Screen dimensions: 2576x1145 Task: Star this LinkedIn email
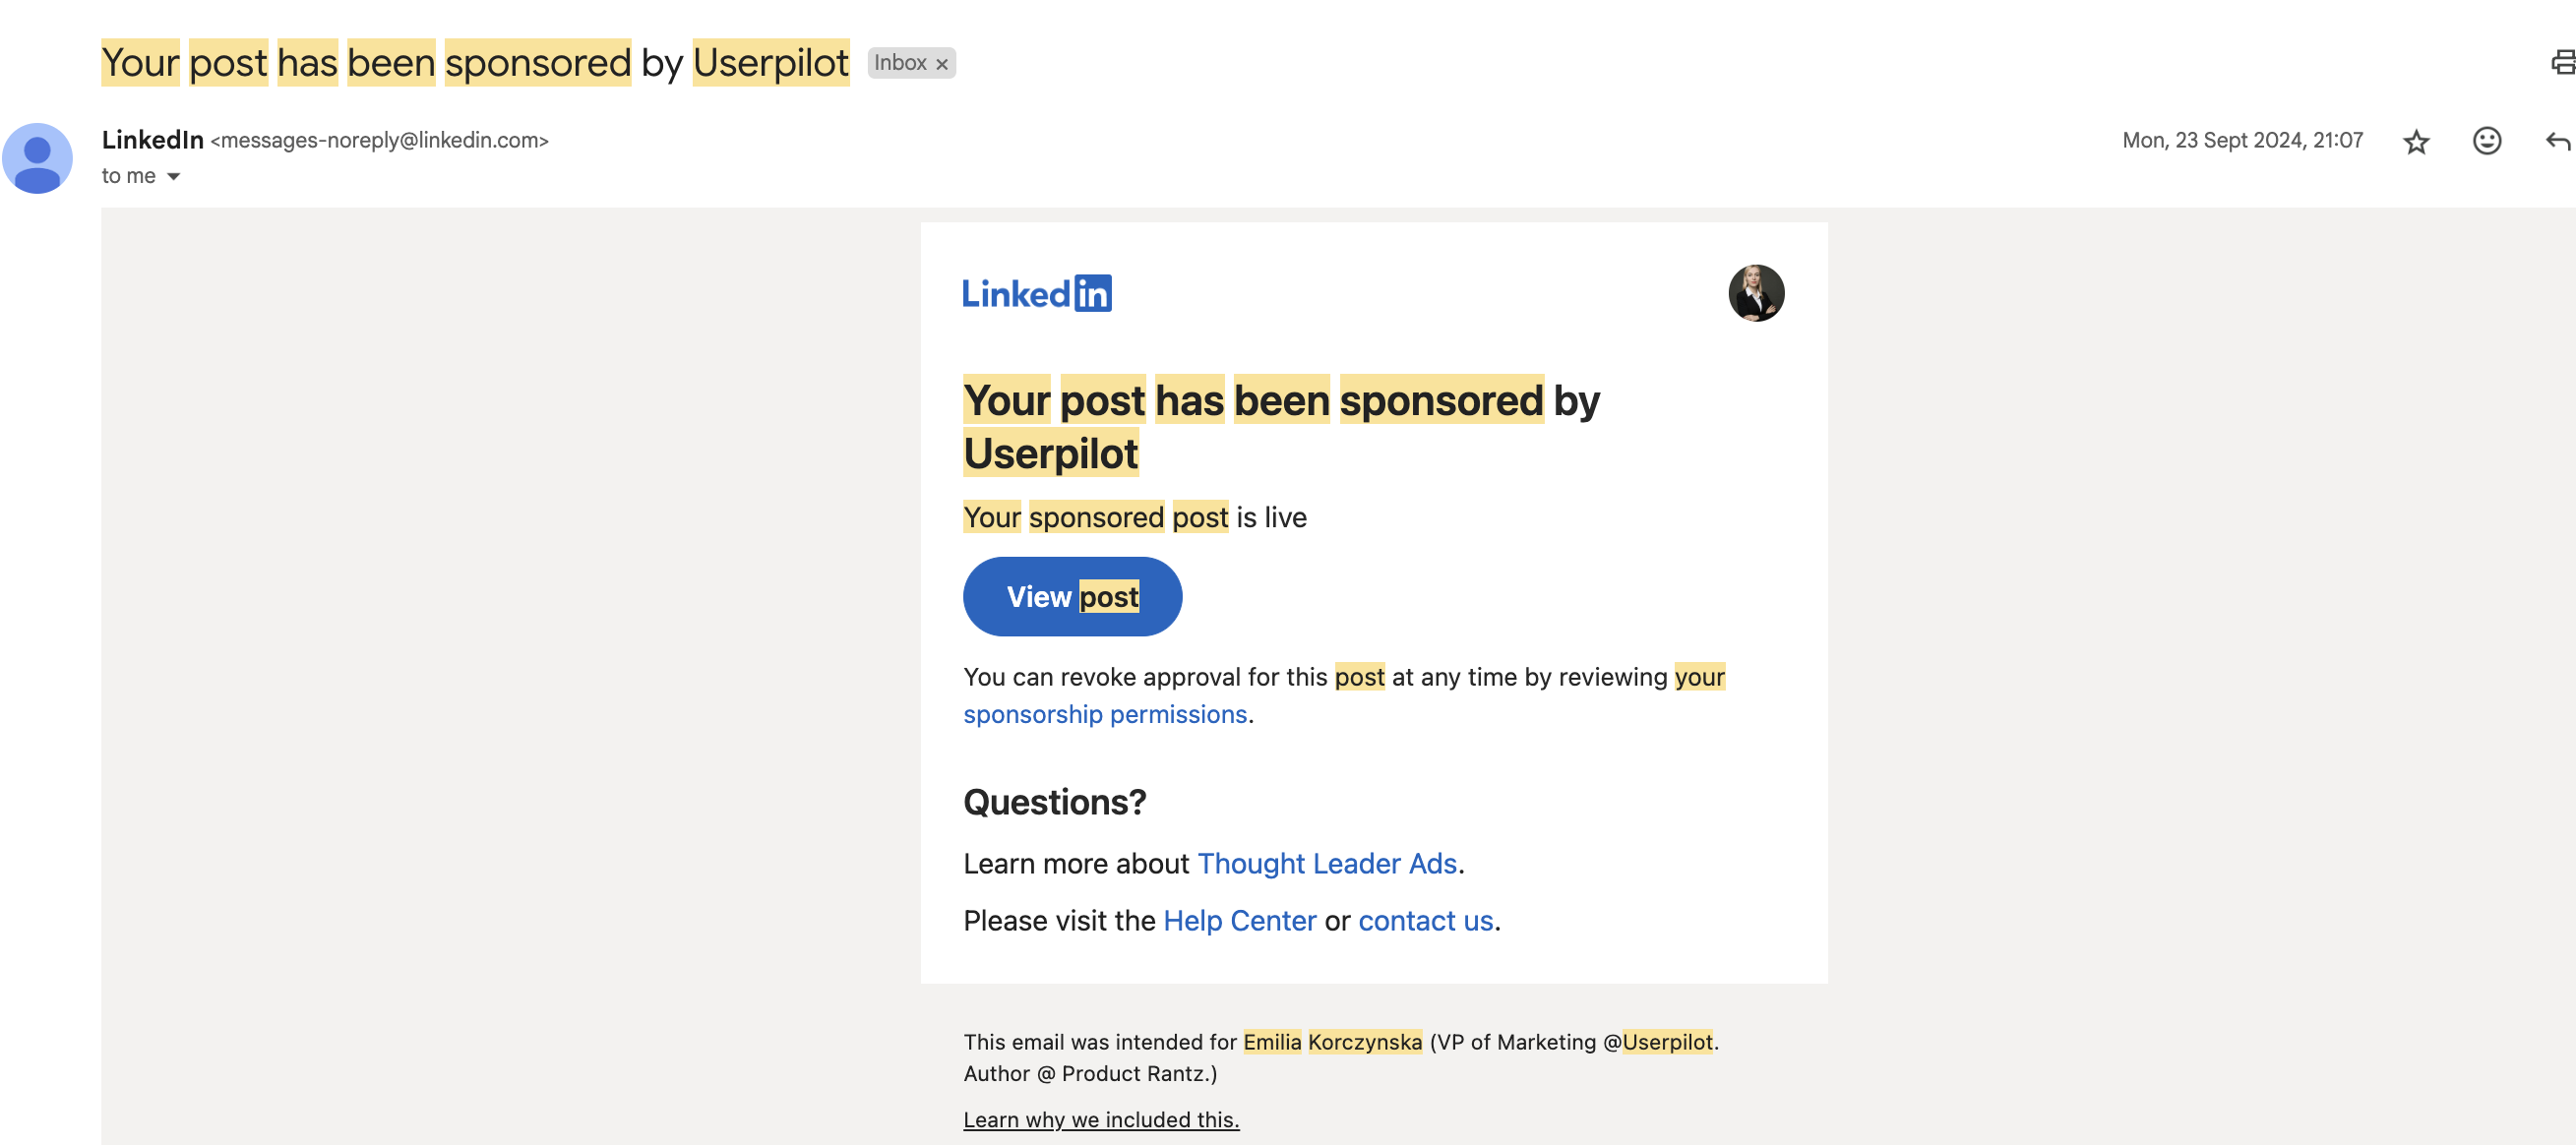[2416, 141]
